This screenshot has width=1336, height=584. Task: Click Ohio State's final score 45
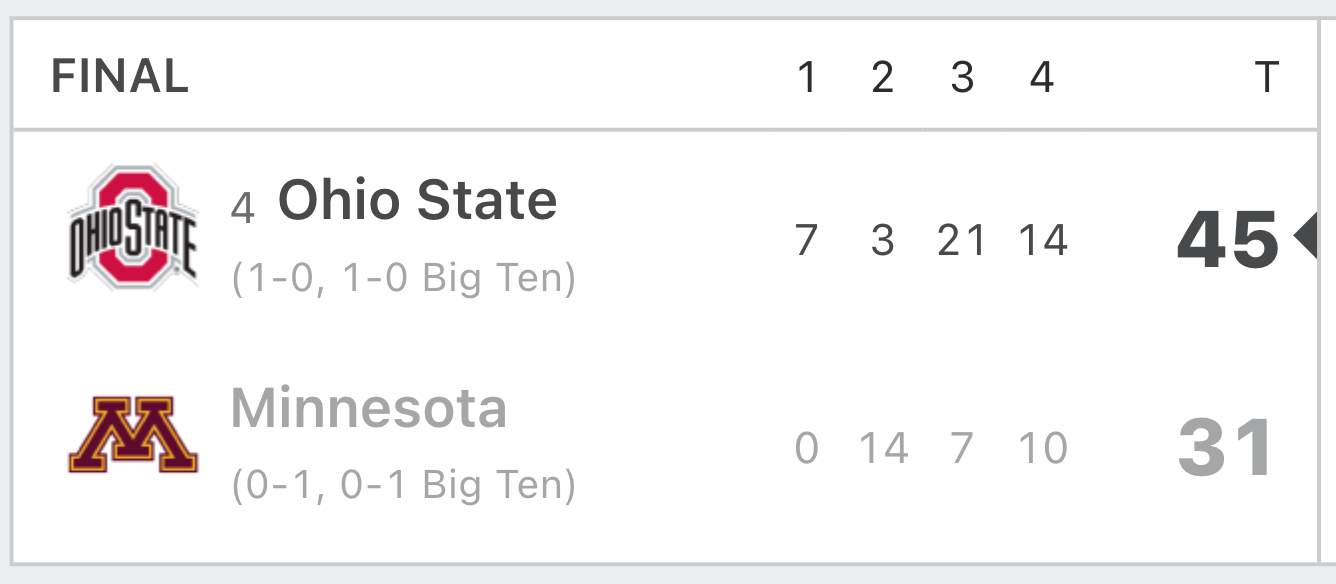pyautogui.click(x=1228, y=240)
